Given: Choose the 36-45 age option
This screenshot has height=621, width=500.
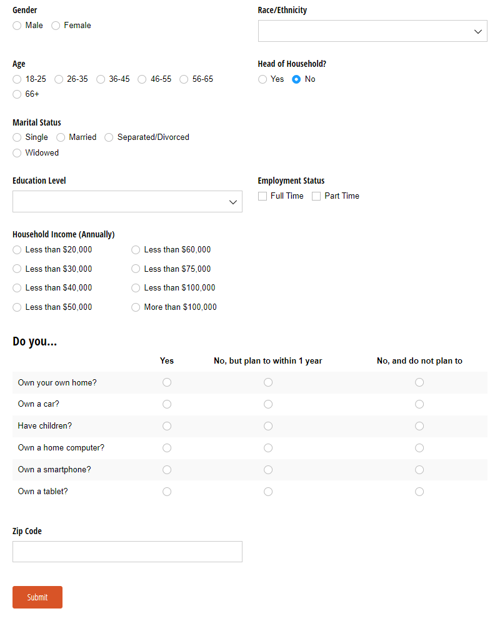Looking at the screenshot, I should point(101,79).
